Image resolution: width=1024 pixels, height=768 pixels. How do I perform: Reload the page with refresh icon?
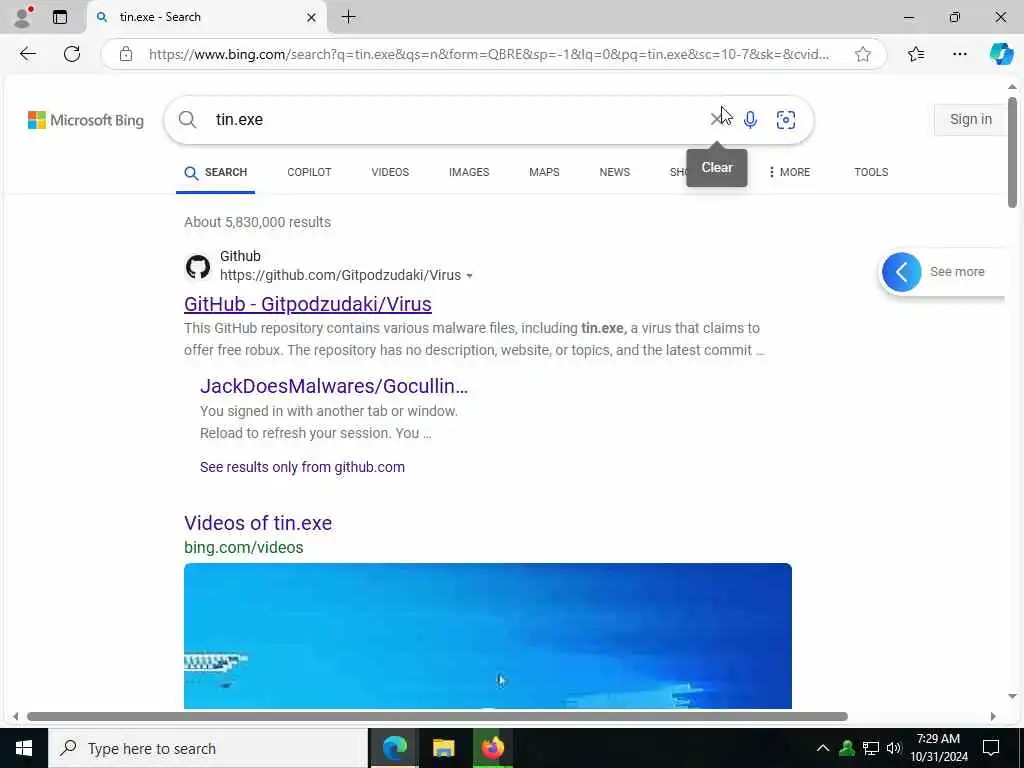coord(72,54)
